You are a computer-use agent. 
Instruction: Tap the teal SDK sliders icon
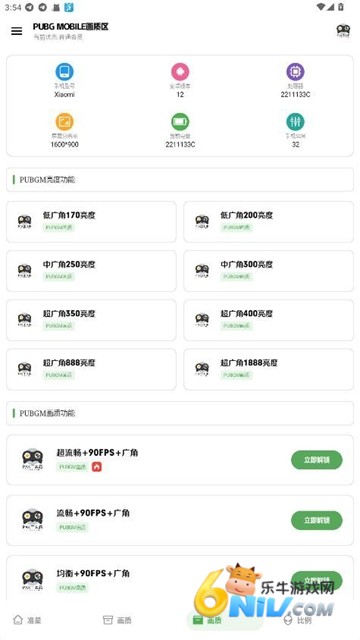pos(296,122)
